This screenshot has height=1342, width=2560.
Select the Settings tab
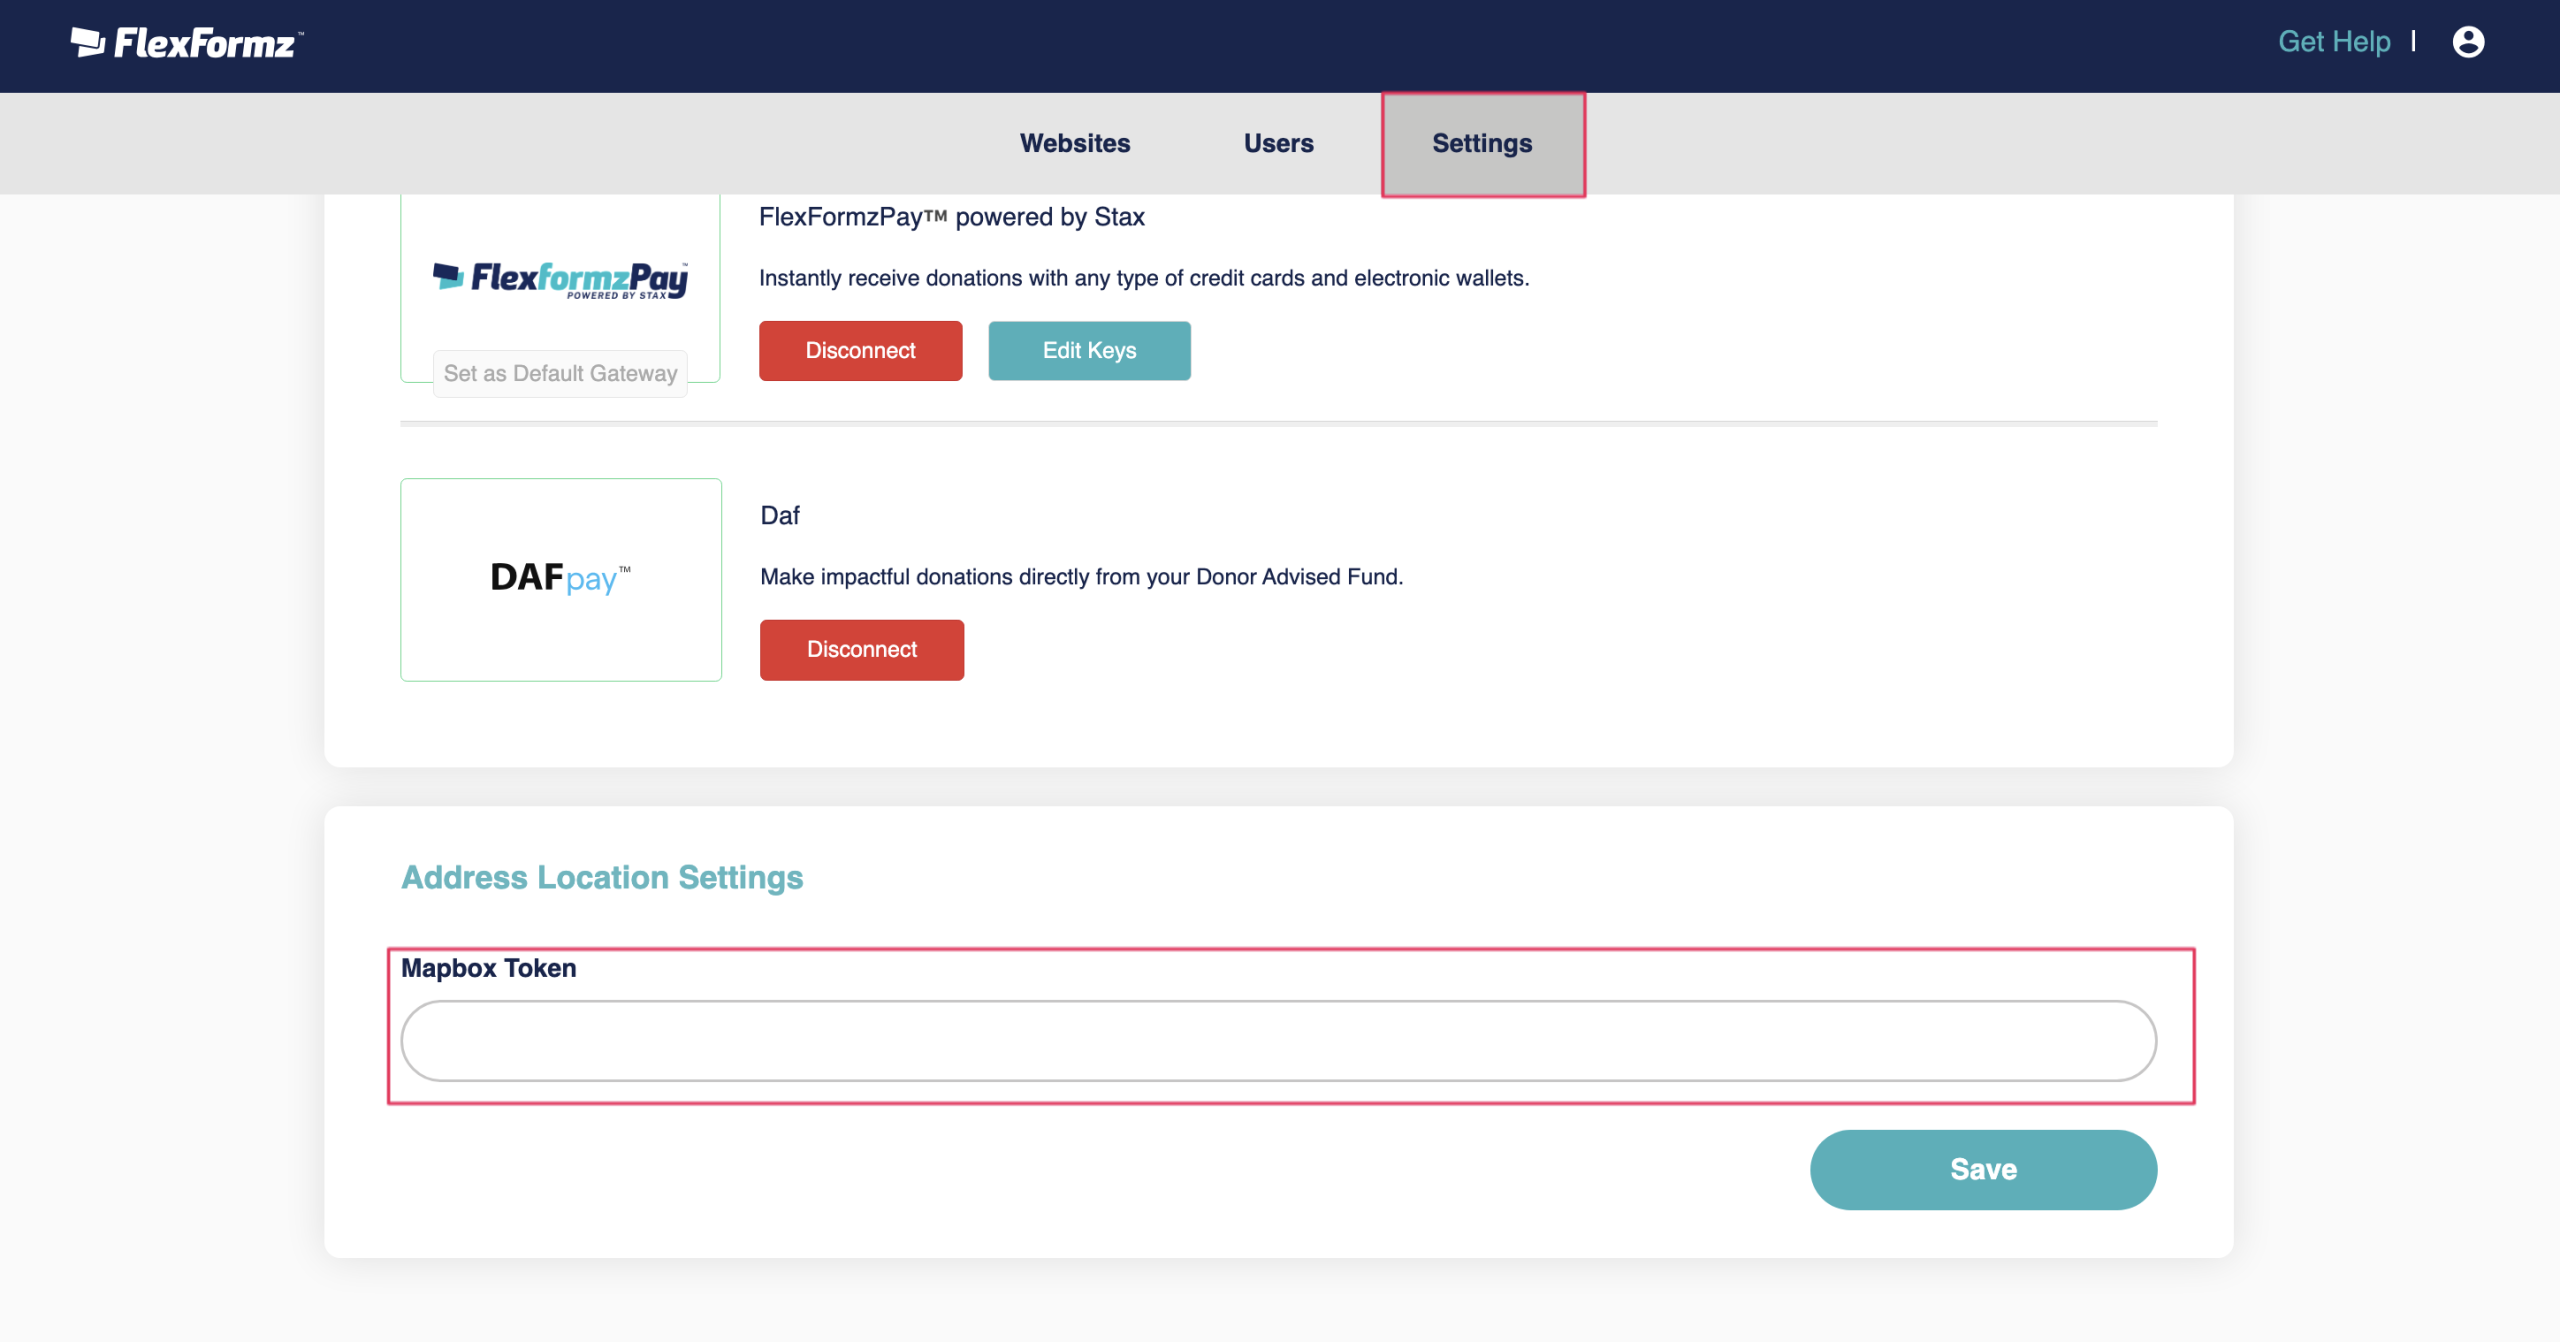point(1482,143)
